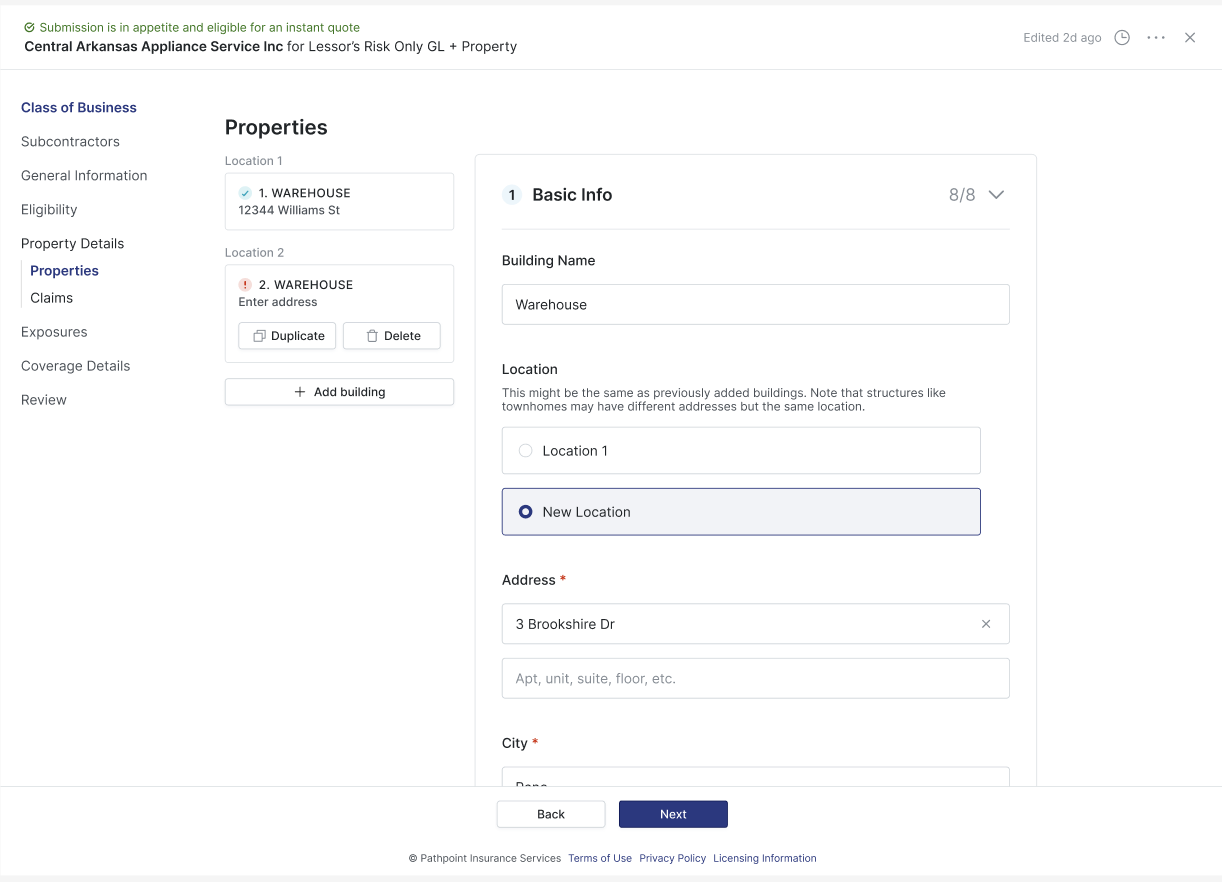This screenshot has height=882, width=1222.
Task: Open Class of Business in sidebar
Action: tap(79, 108)
